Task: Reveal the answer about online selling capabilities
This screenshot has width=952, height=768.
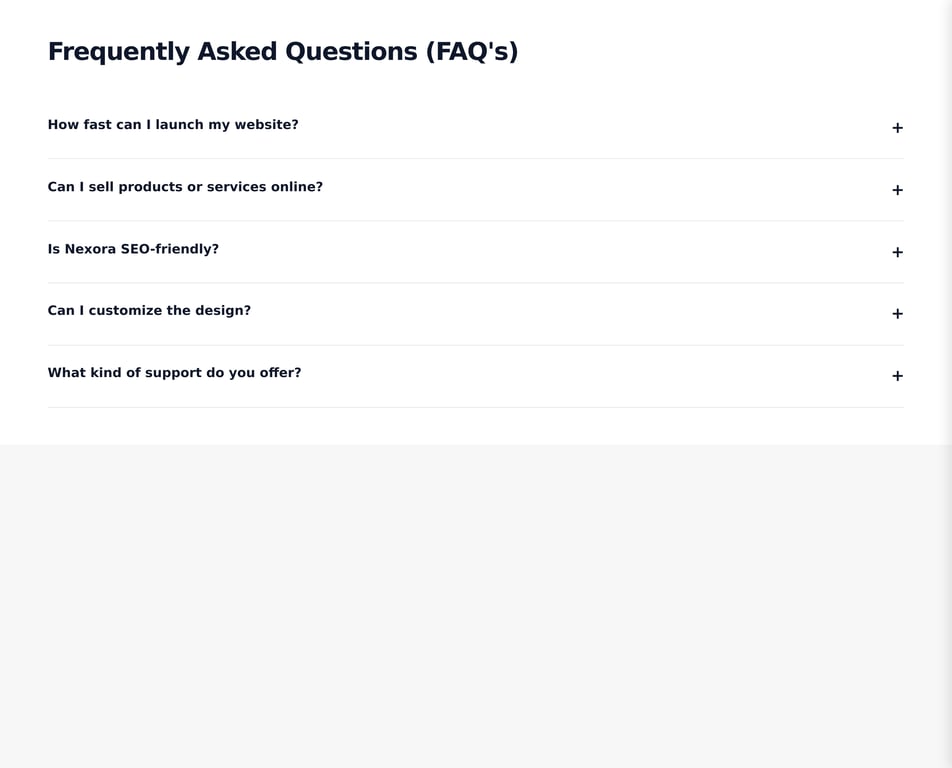Action: (475, 187)
